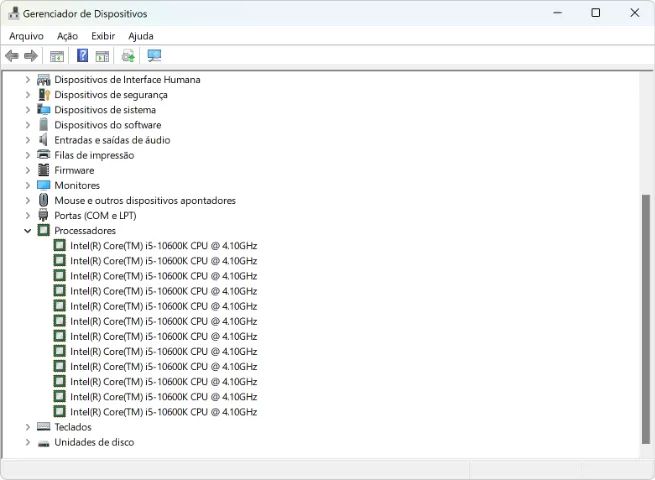Click the Update driver toolbar icon
655x480 pixels.
pyautogui.click(x=128, y=56)
